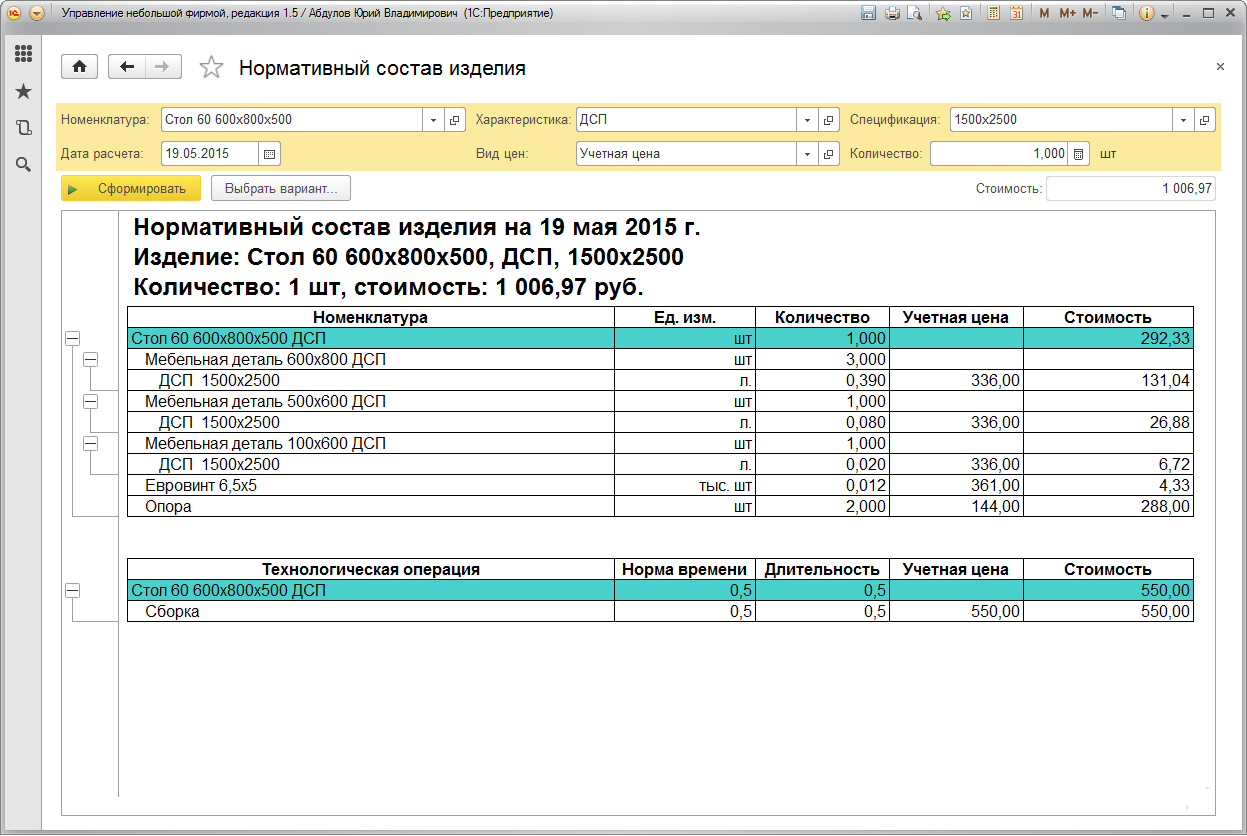Click the Сформировать button

(x=131, y=188)
